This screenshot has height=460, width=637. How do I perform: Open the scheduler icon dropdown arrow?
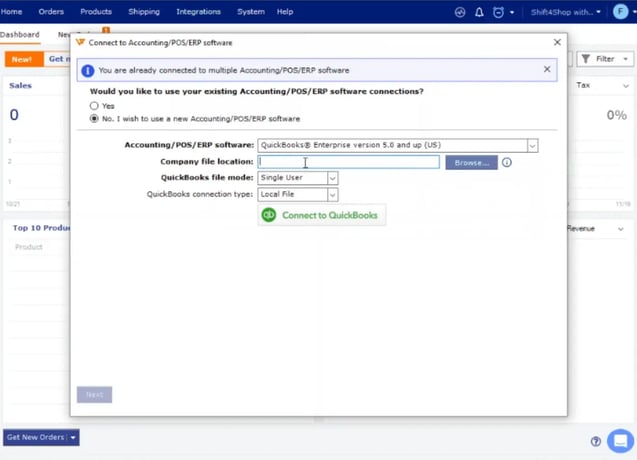point(512,12)
